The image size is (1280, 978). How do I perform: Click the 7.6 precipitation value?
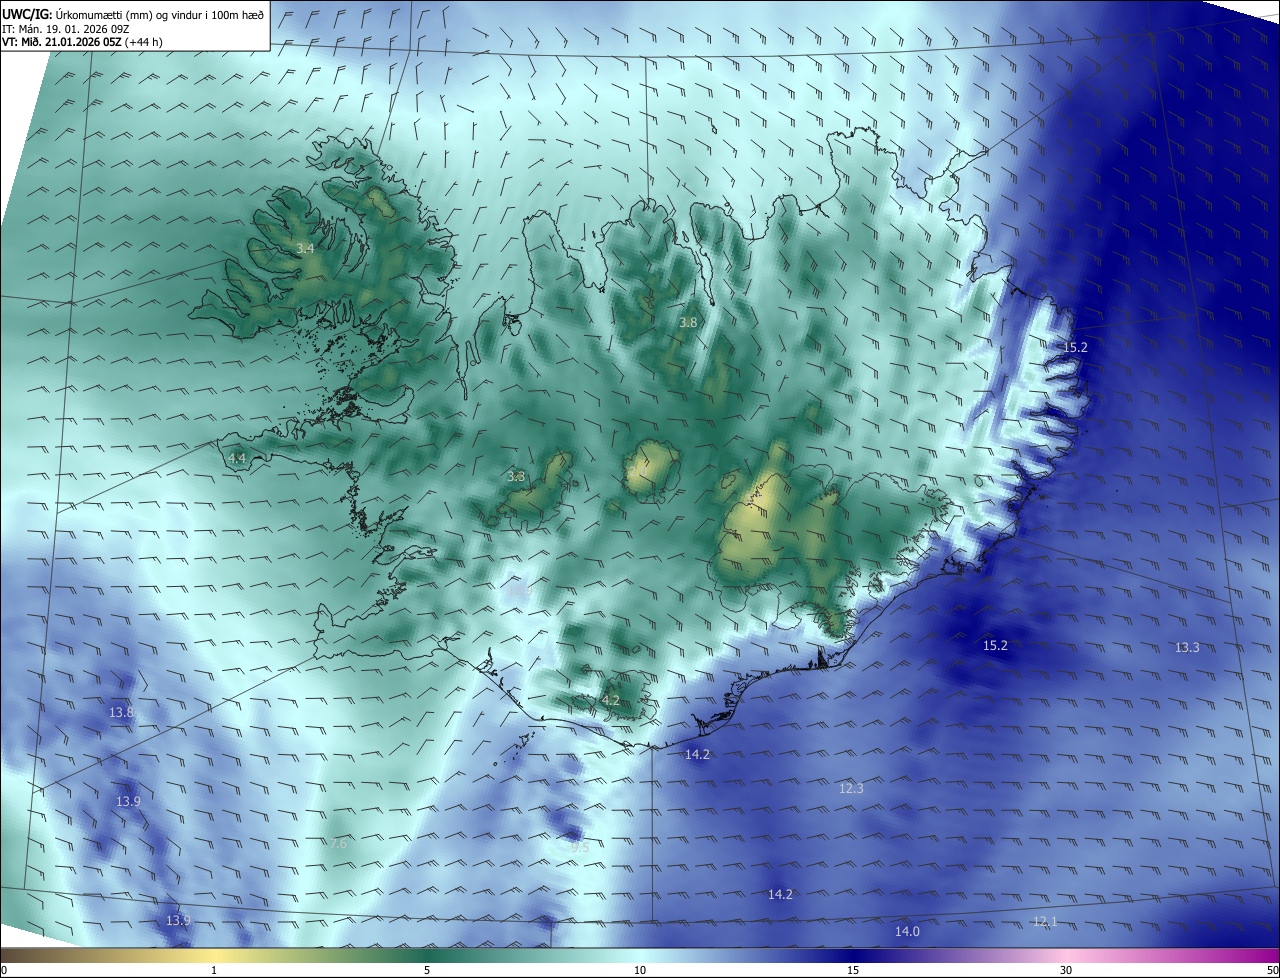coord(338,844)
